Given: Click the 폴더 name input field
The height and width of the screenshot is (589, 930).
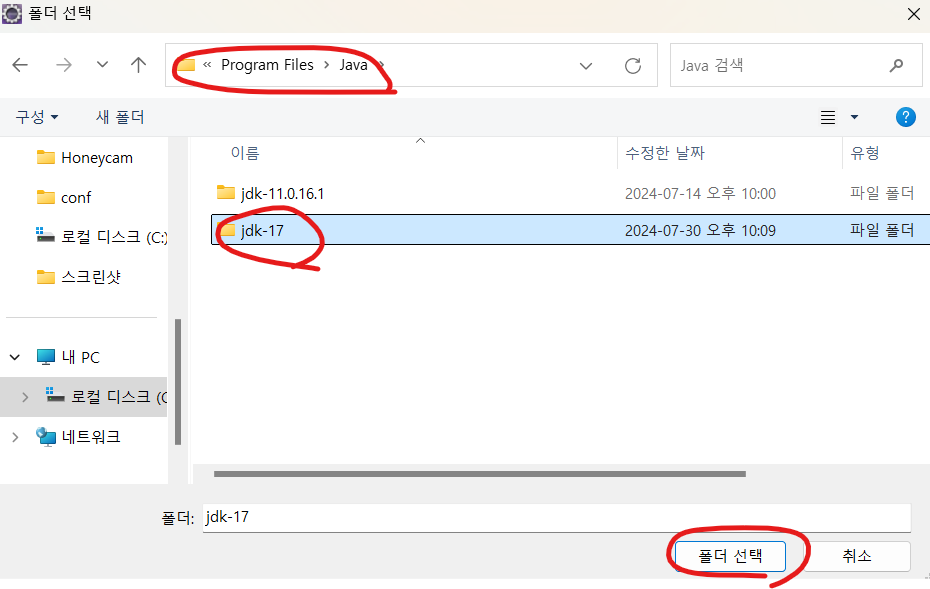Looking at the screenshot, I should pos(556,518).
